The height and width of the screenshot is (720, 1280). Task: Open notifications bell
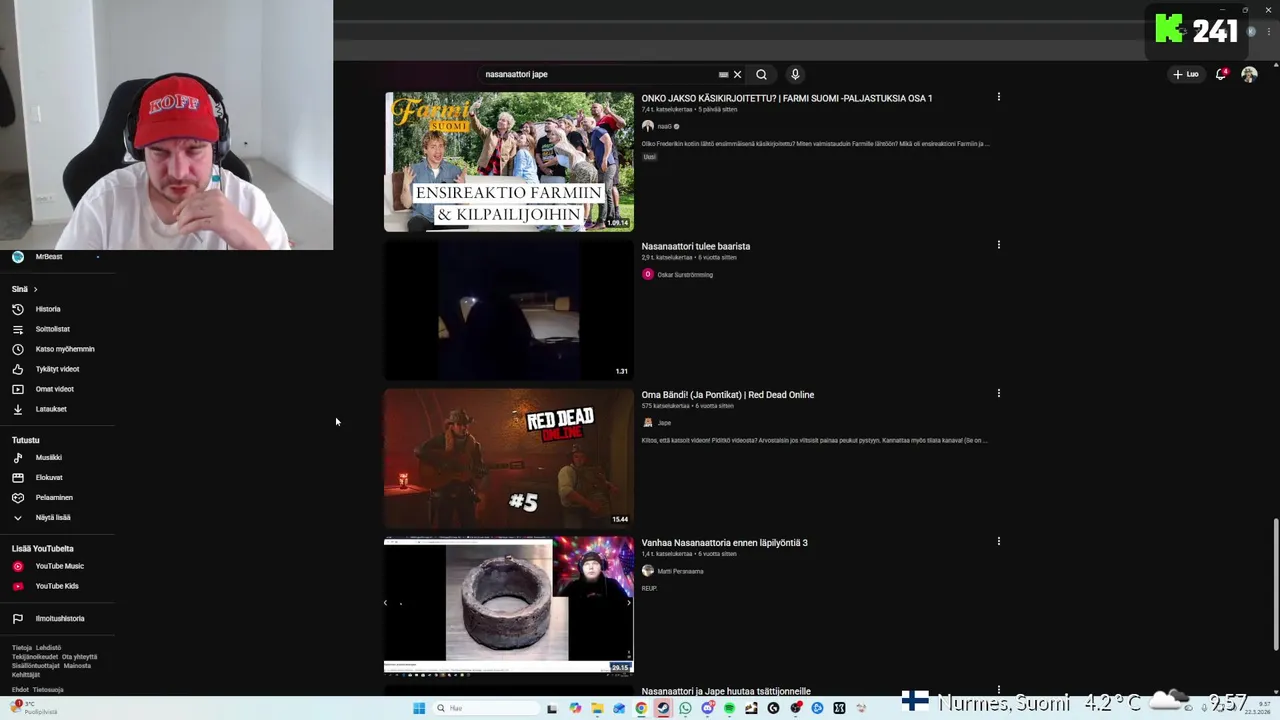coord(1221,74)
